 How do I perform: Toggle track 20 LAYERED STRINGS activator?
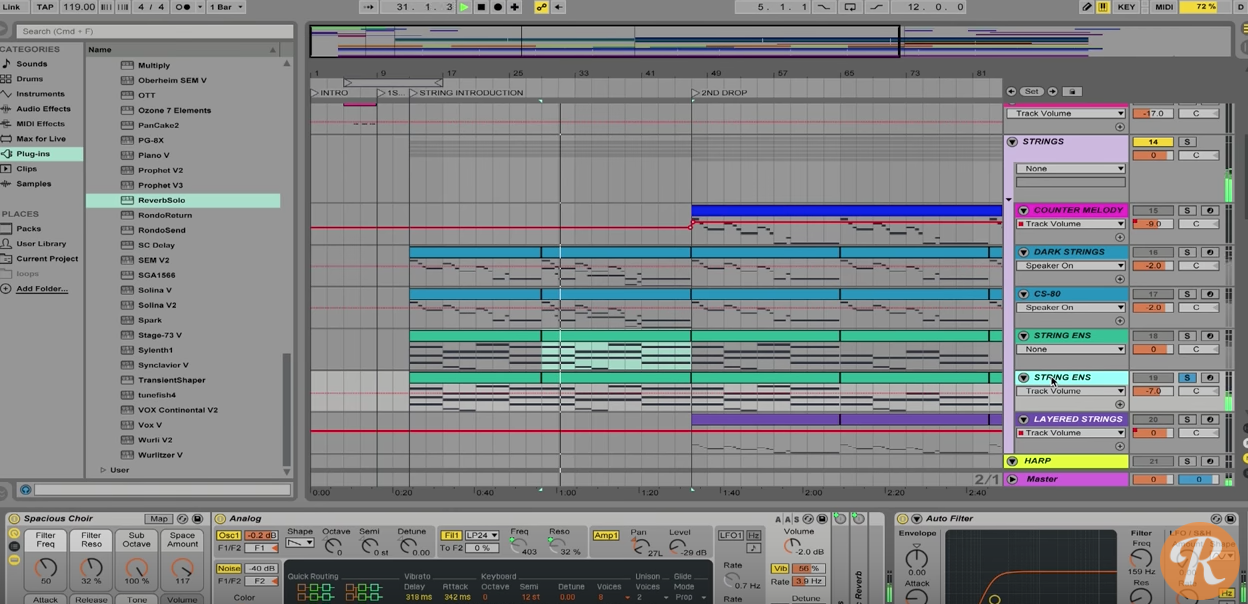click(1152, 420)
